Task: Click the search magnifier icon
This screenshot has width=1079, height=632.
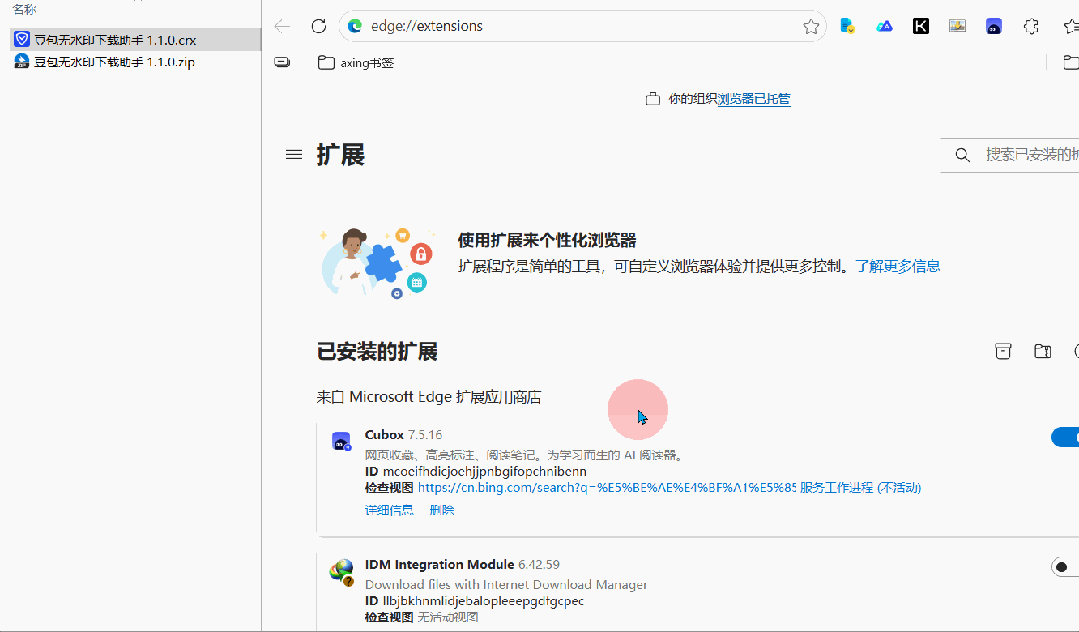Action: point(963,155)
